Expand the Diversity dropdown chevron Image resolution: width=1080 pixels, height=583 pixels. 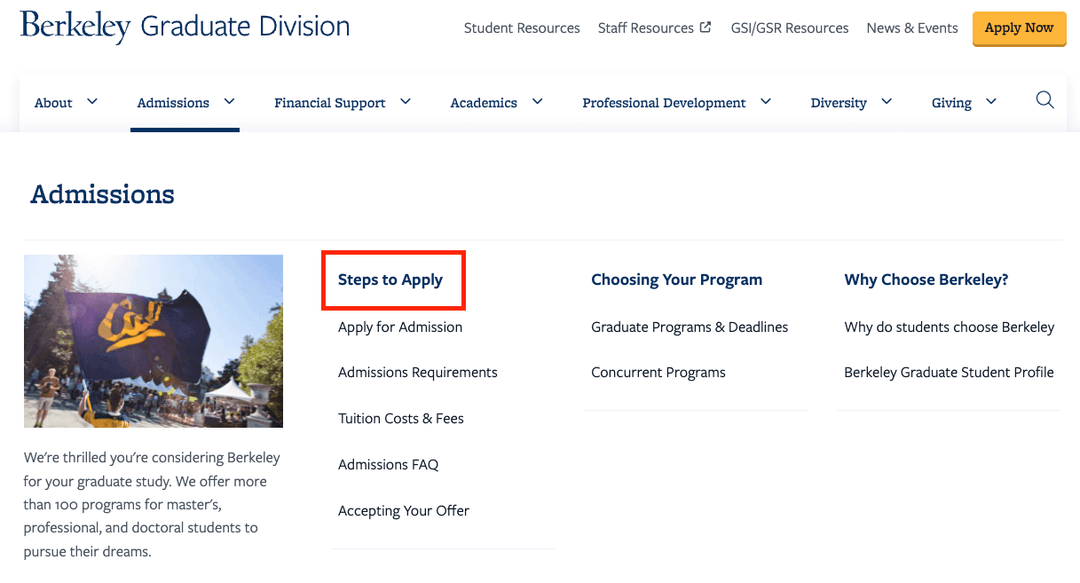point(886,102)
